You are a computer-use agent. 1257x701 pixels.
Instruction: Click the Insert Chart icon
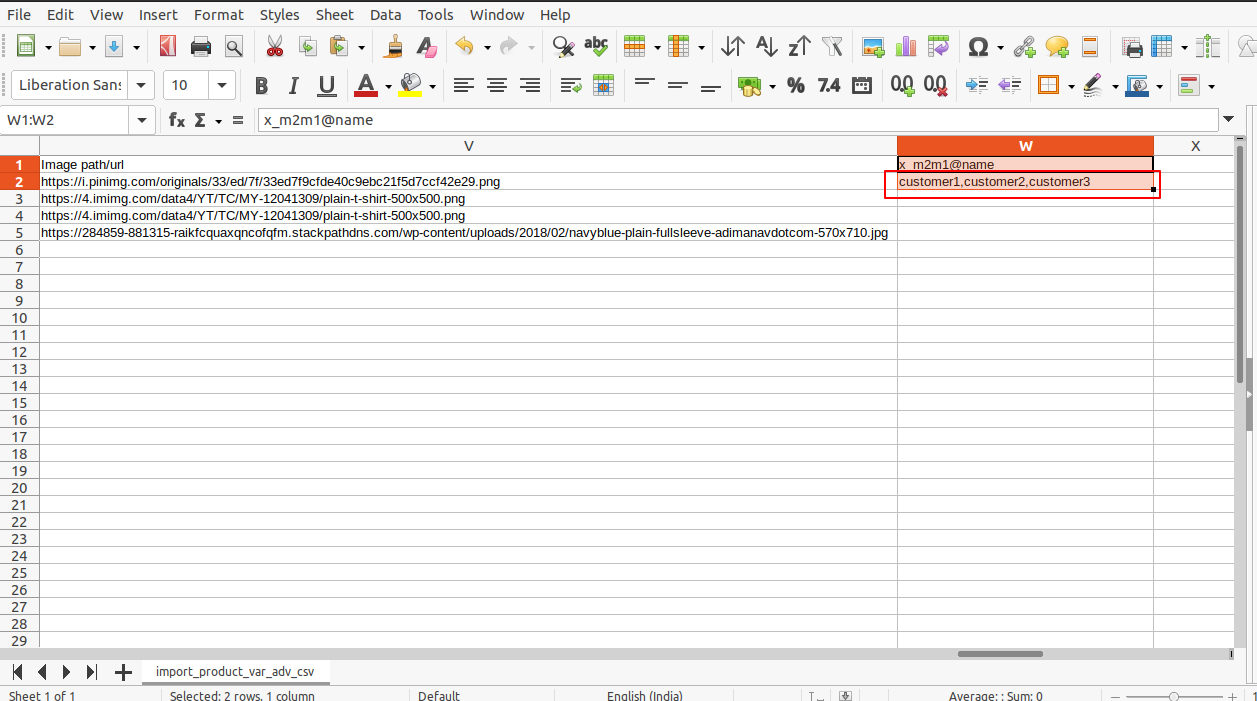pos(906,47)
